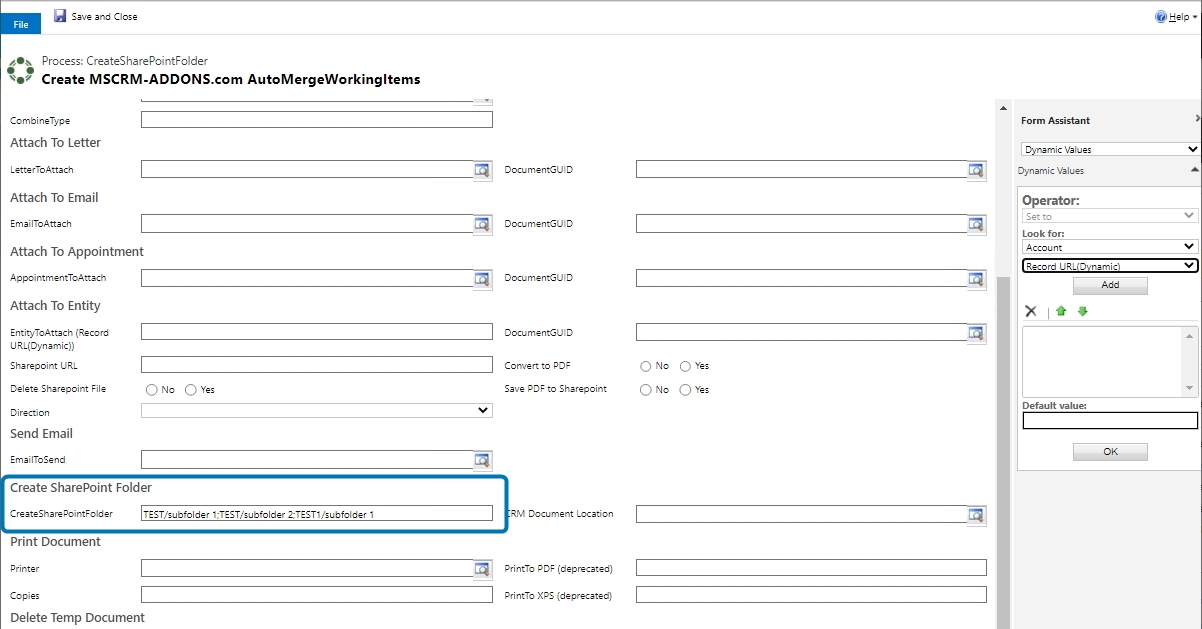Click the Save and Close disk icon
The height and width of the screenshot is (629, 1202).
click(x=60, y=16)
